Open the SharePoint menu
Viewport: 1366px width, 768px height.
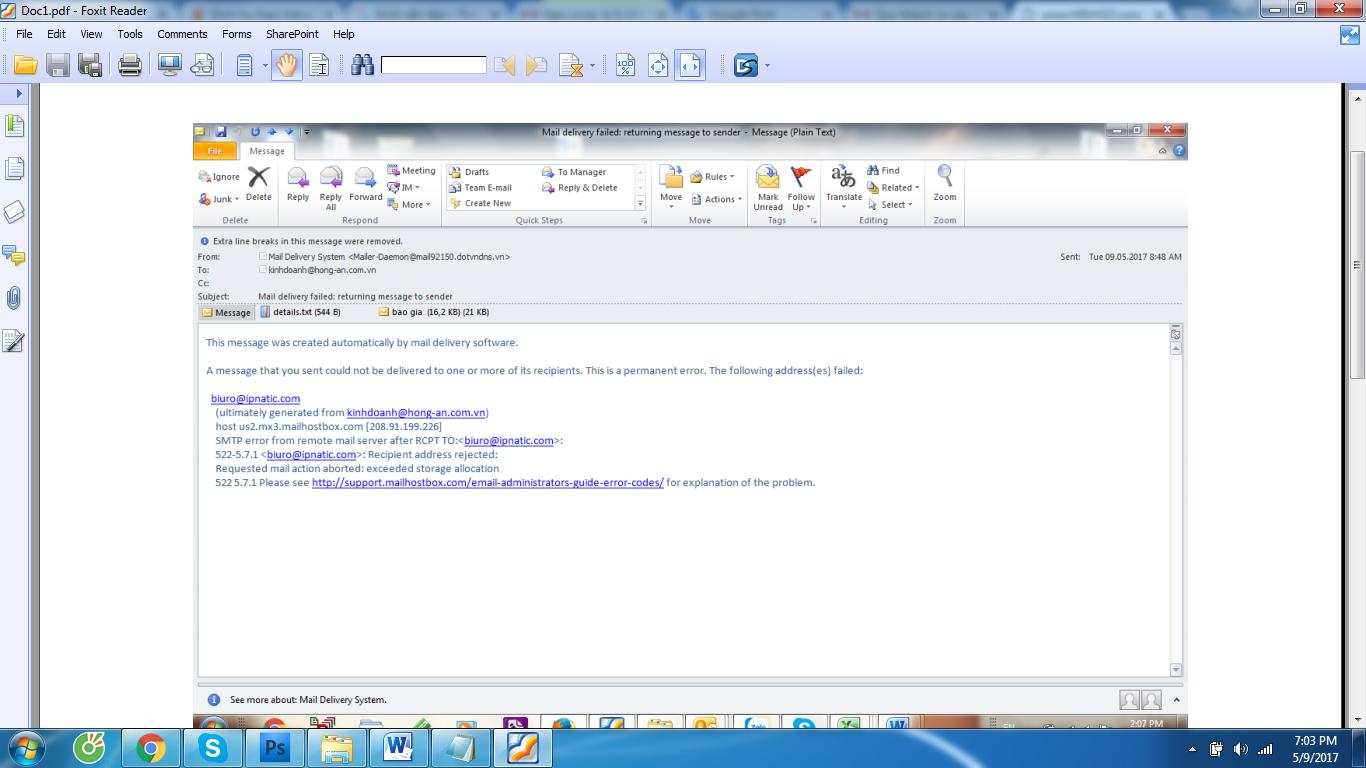[x=292, y=34]
